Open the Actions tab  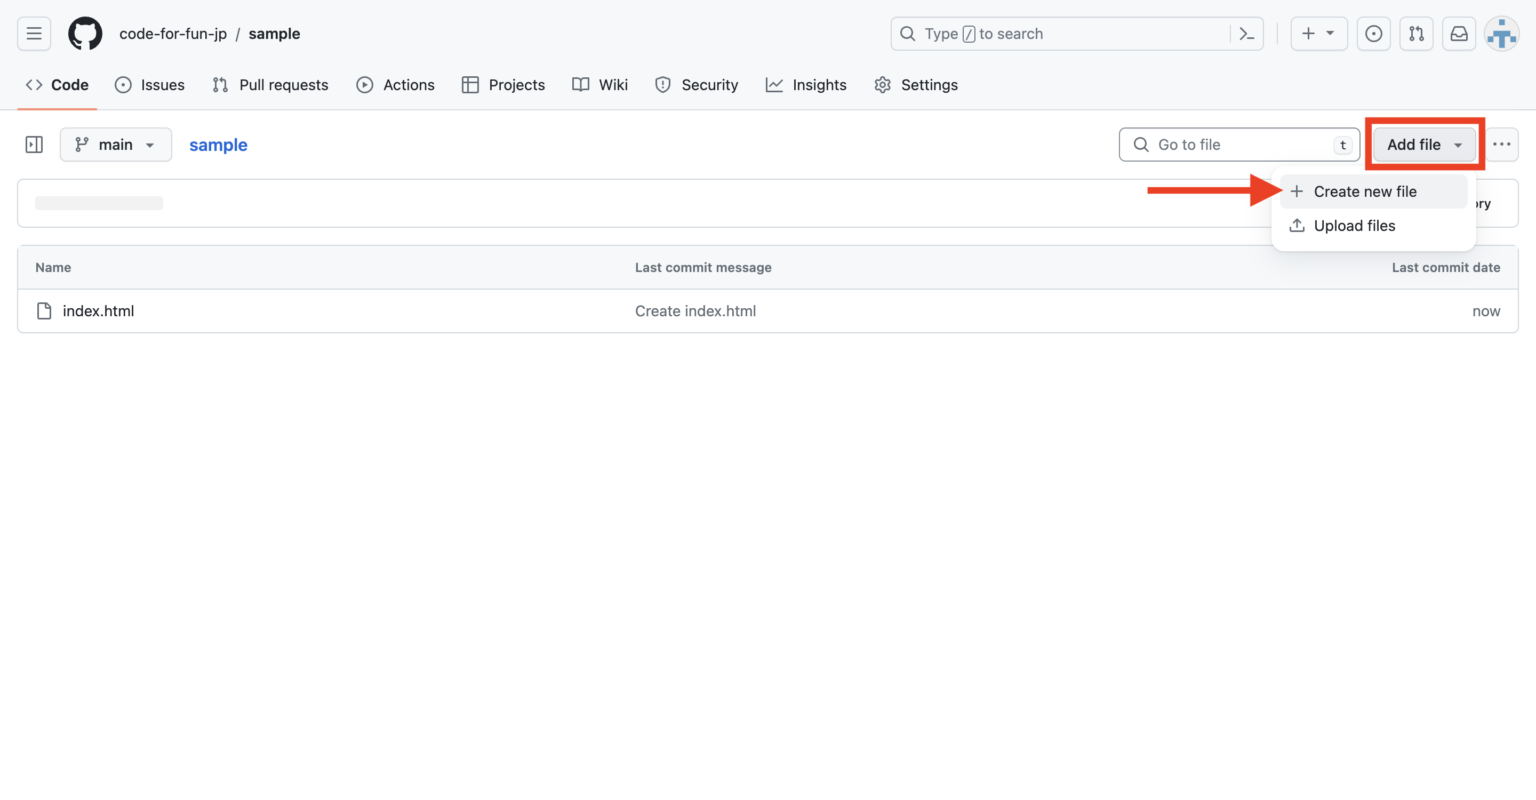(x=396, y=85)
